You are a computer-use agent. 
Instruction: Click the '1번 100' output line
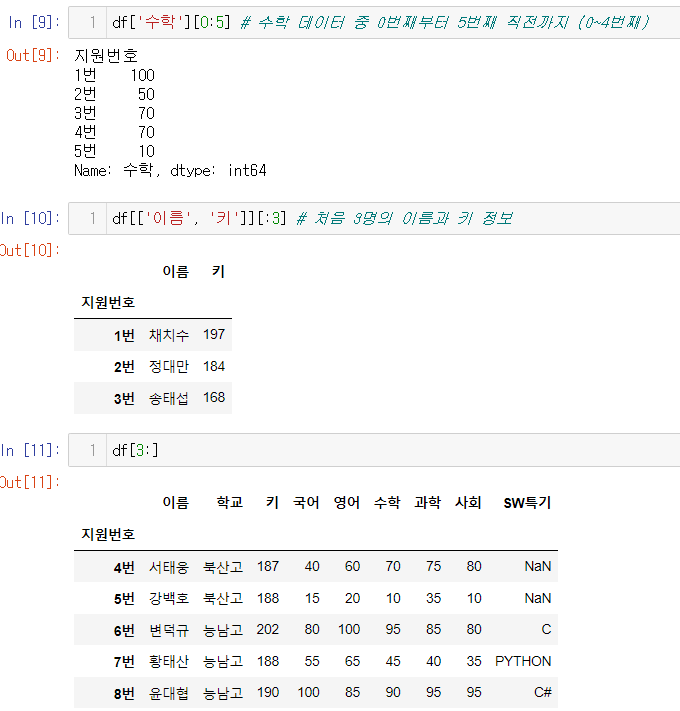click(114, 75)
